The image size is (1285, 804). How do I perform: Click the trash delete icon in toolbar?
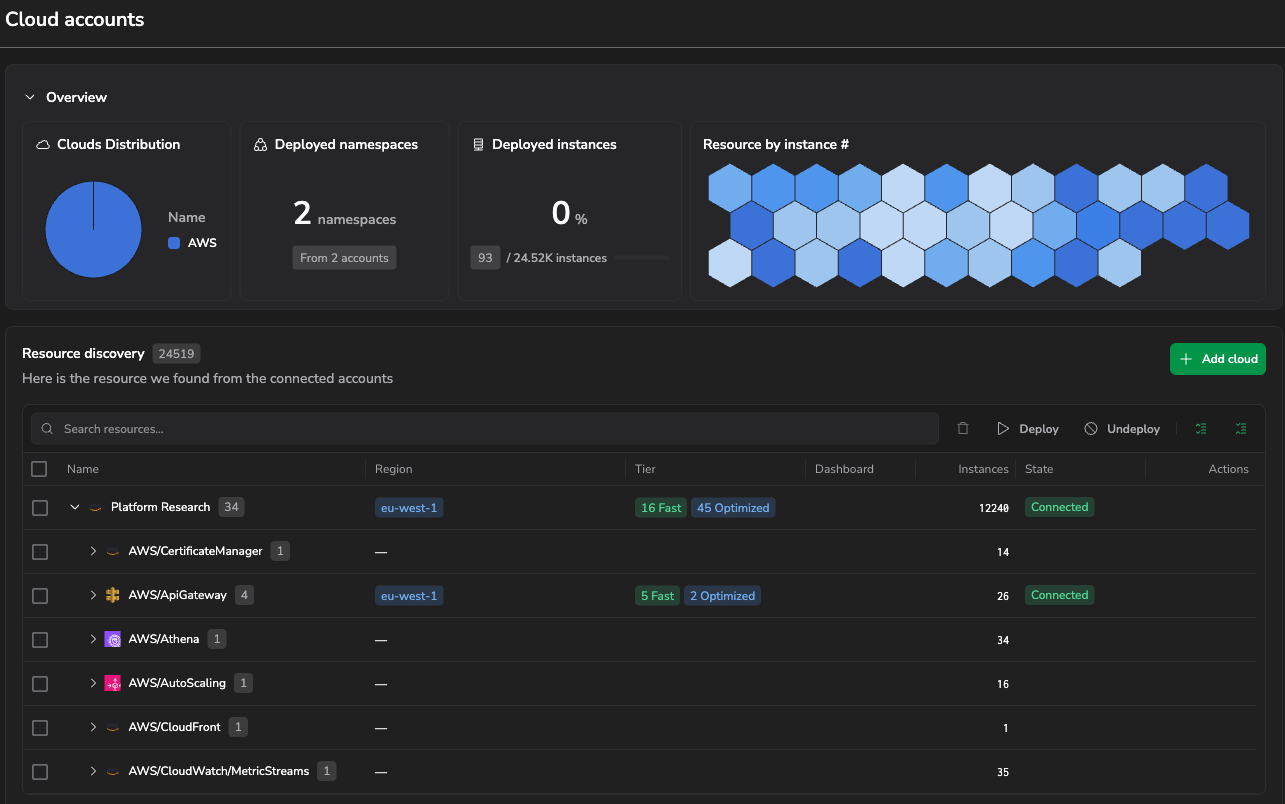click(963, 428)
